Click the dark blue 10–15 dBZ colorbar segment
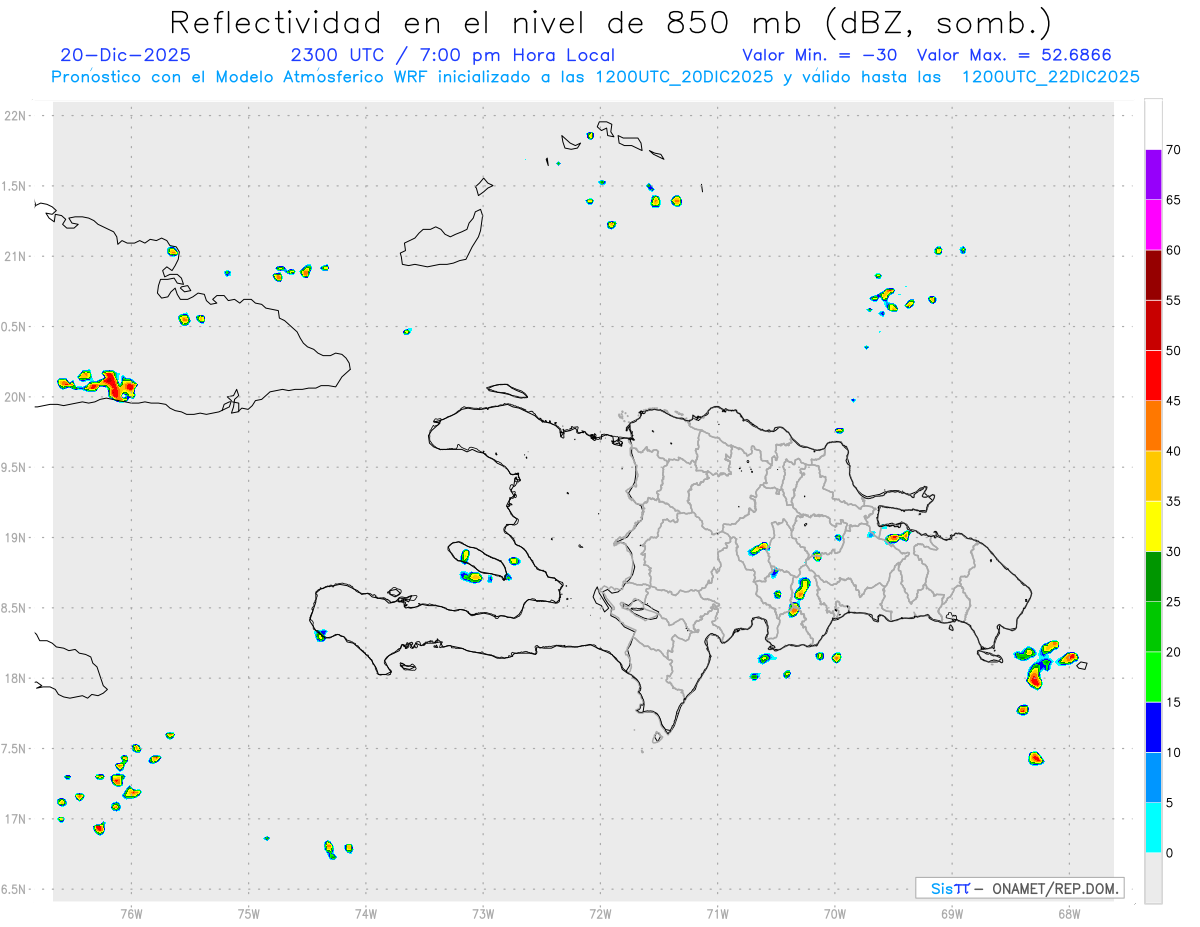The image size is (1200, 927). click(x=1153, y=727)
